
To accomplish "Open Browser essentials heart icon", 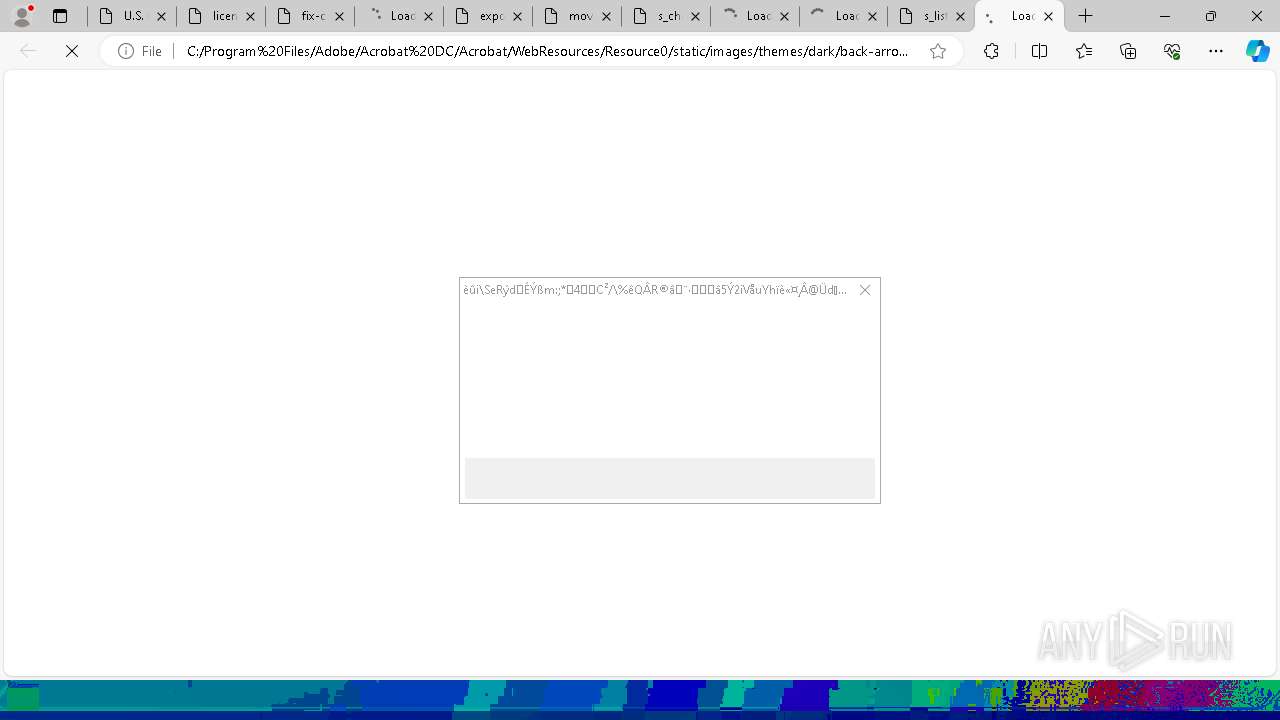I will click(1172, 51).
